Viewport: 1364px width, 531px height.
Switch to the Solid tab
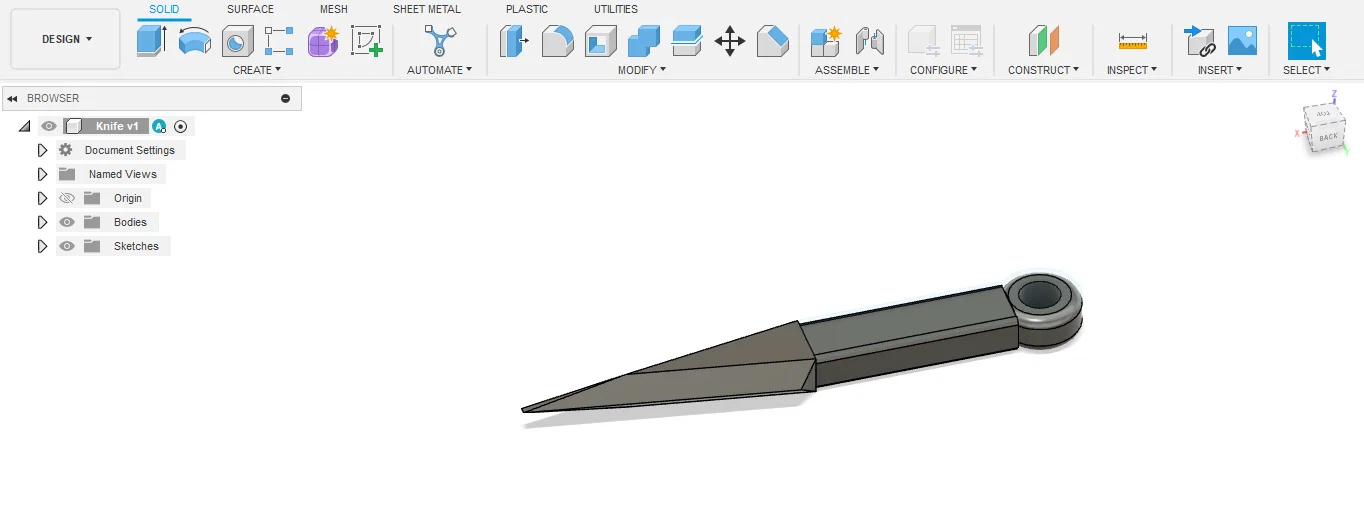tap(164, 9)
